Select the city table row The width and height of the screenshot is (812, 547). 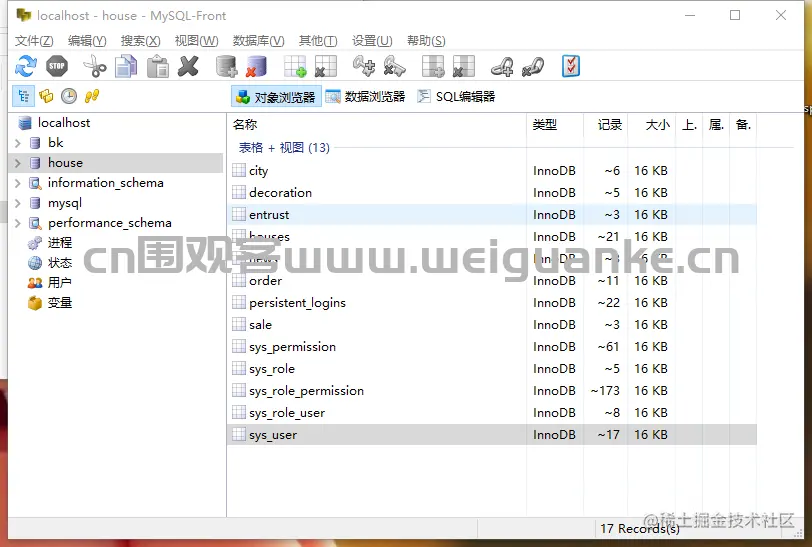point(492,171)
